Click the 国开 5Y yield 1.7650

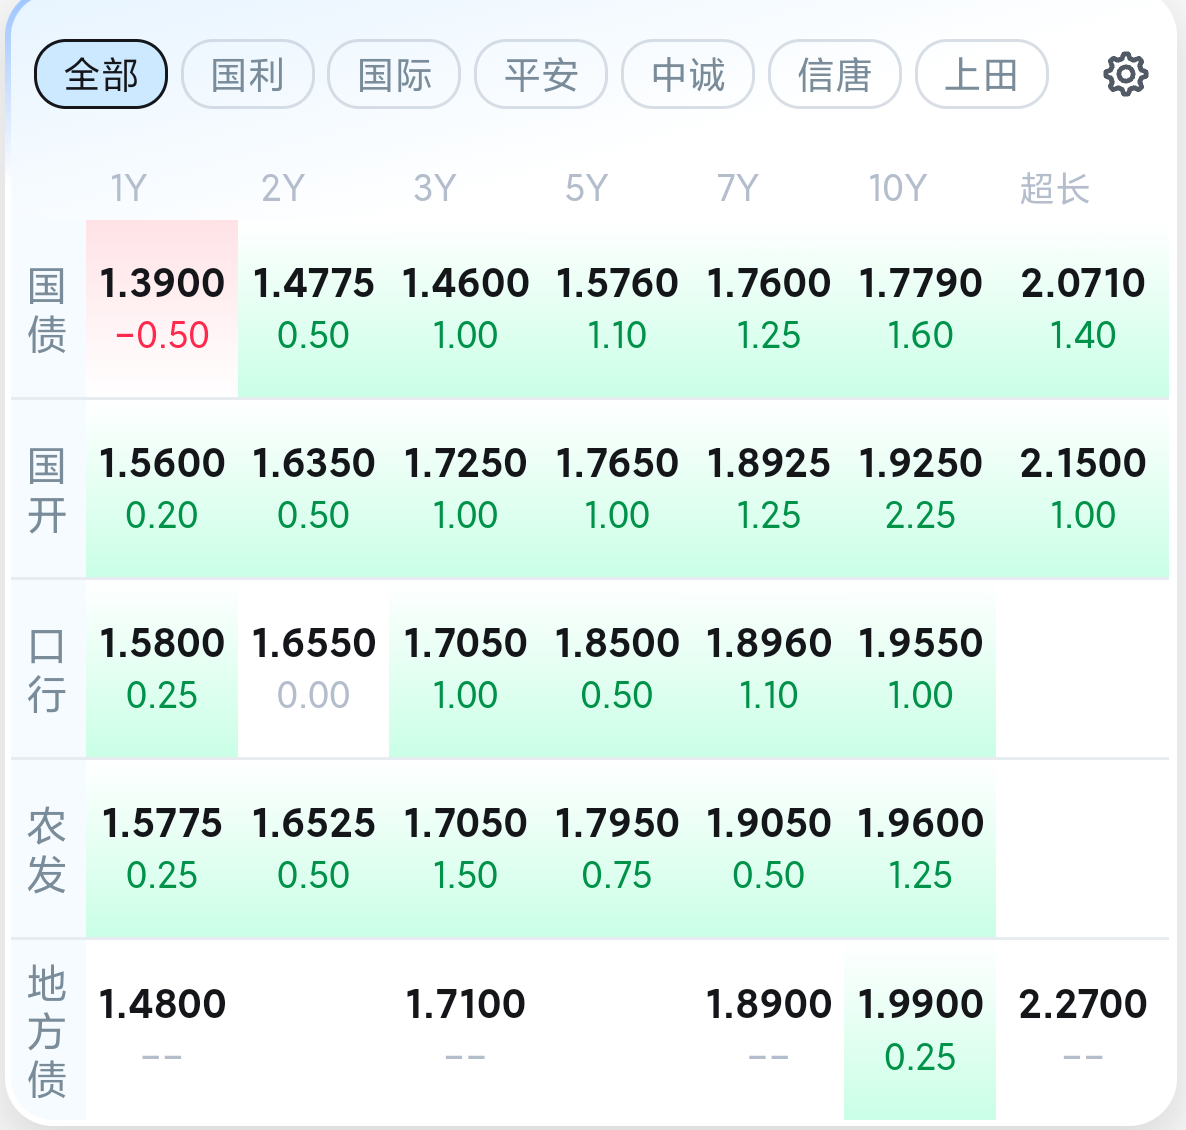(x=617, y=488)
